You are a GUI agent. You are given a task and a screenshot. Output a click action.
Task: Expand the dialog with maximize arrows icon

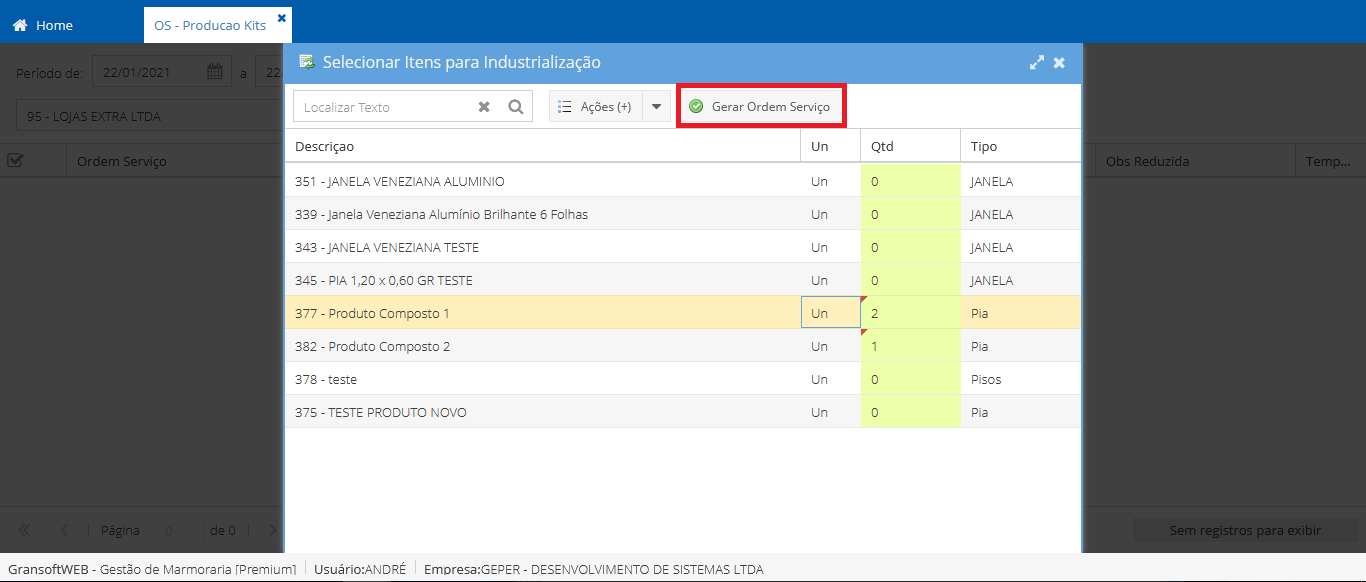1037,62
